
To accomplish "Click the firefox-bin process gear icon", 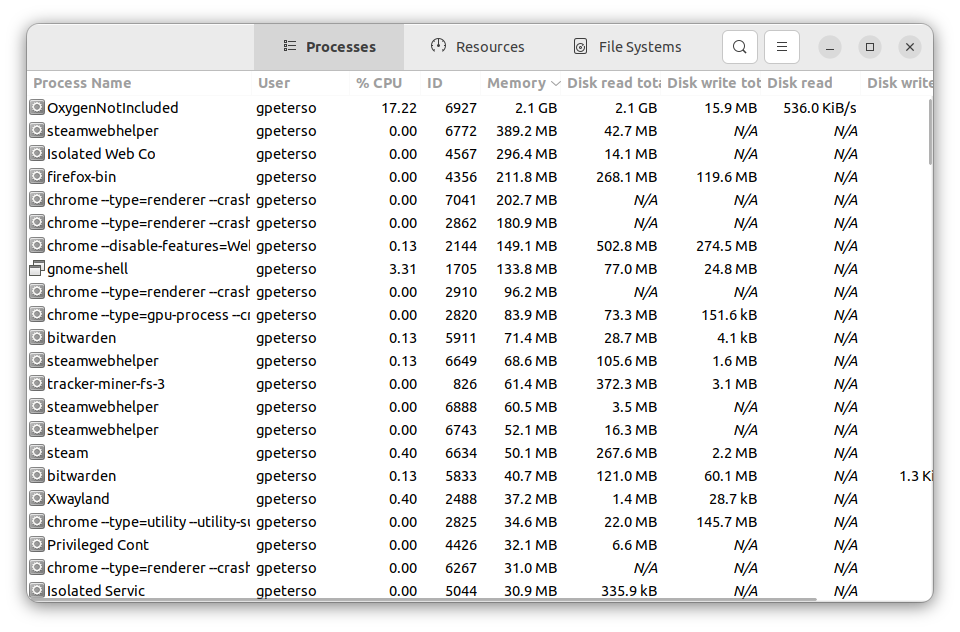I will 37,177.
